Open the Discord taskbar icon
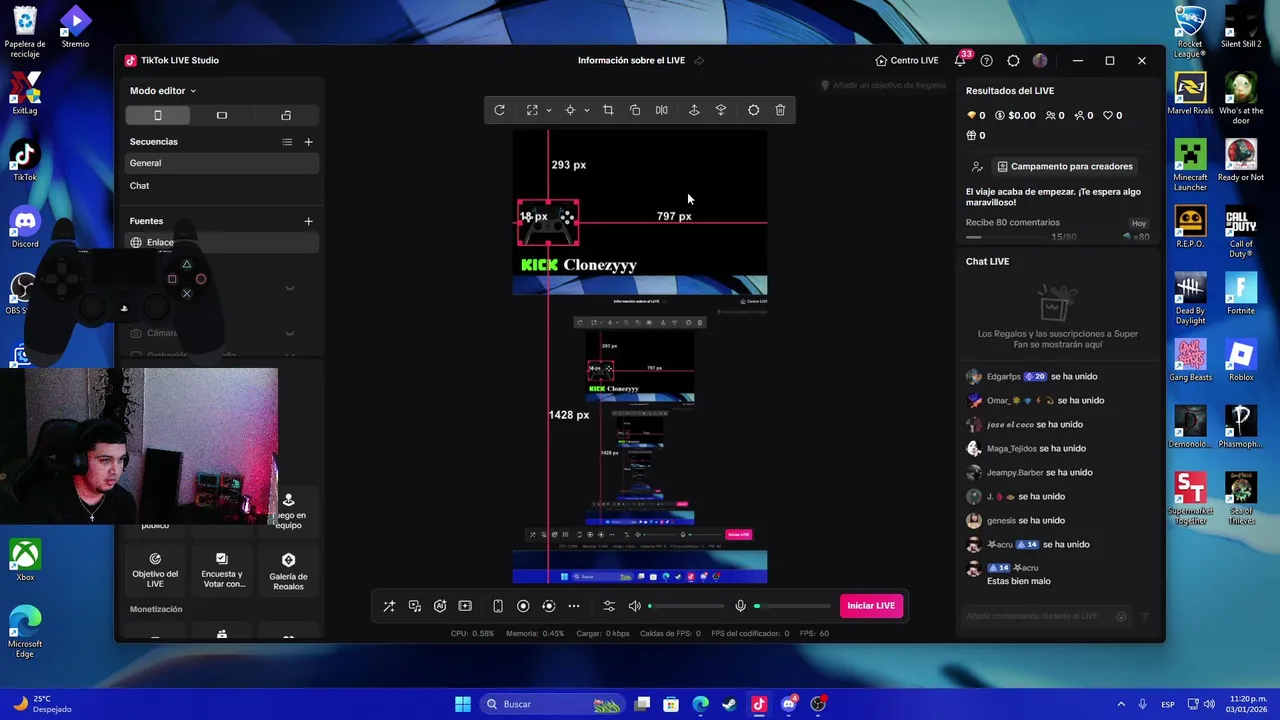 click(x=789, y=704)
